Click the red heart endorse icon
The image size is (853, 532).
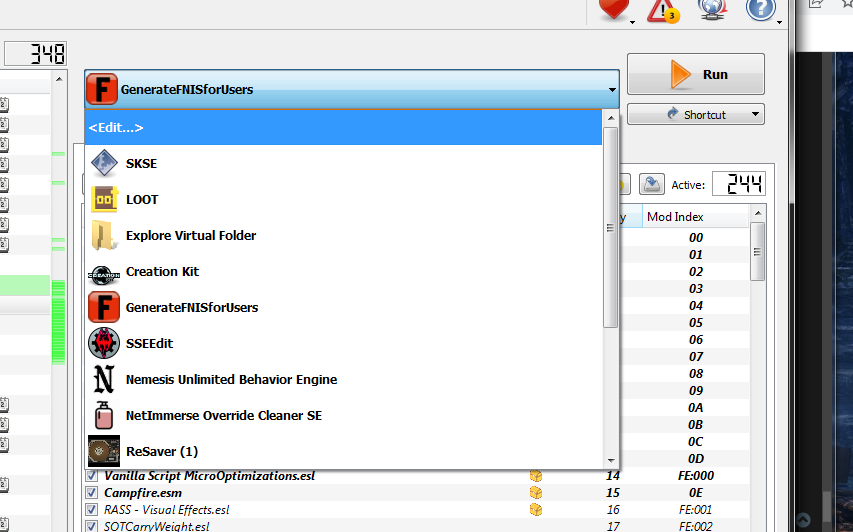coord(613,9)
